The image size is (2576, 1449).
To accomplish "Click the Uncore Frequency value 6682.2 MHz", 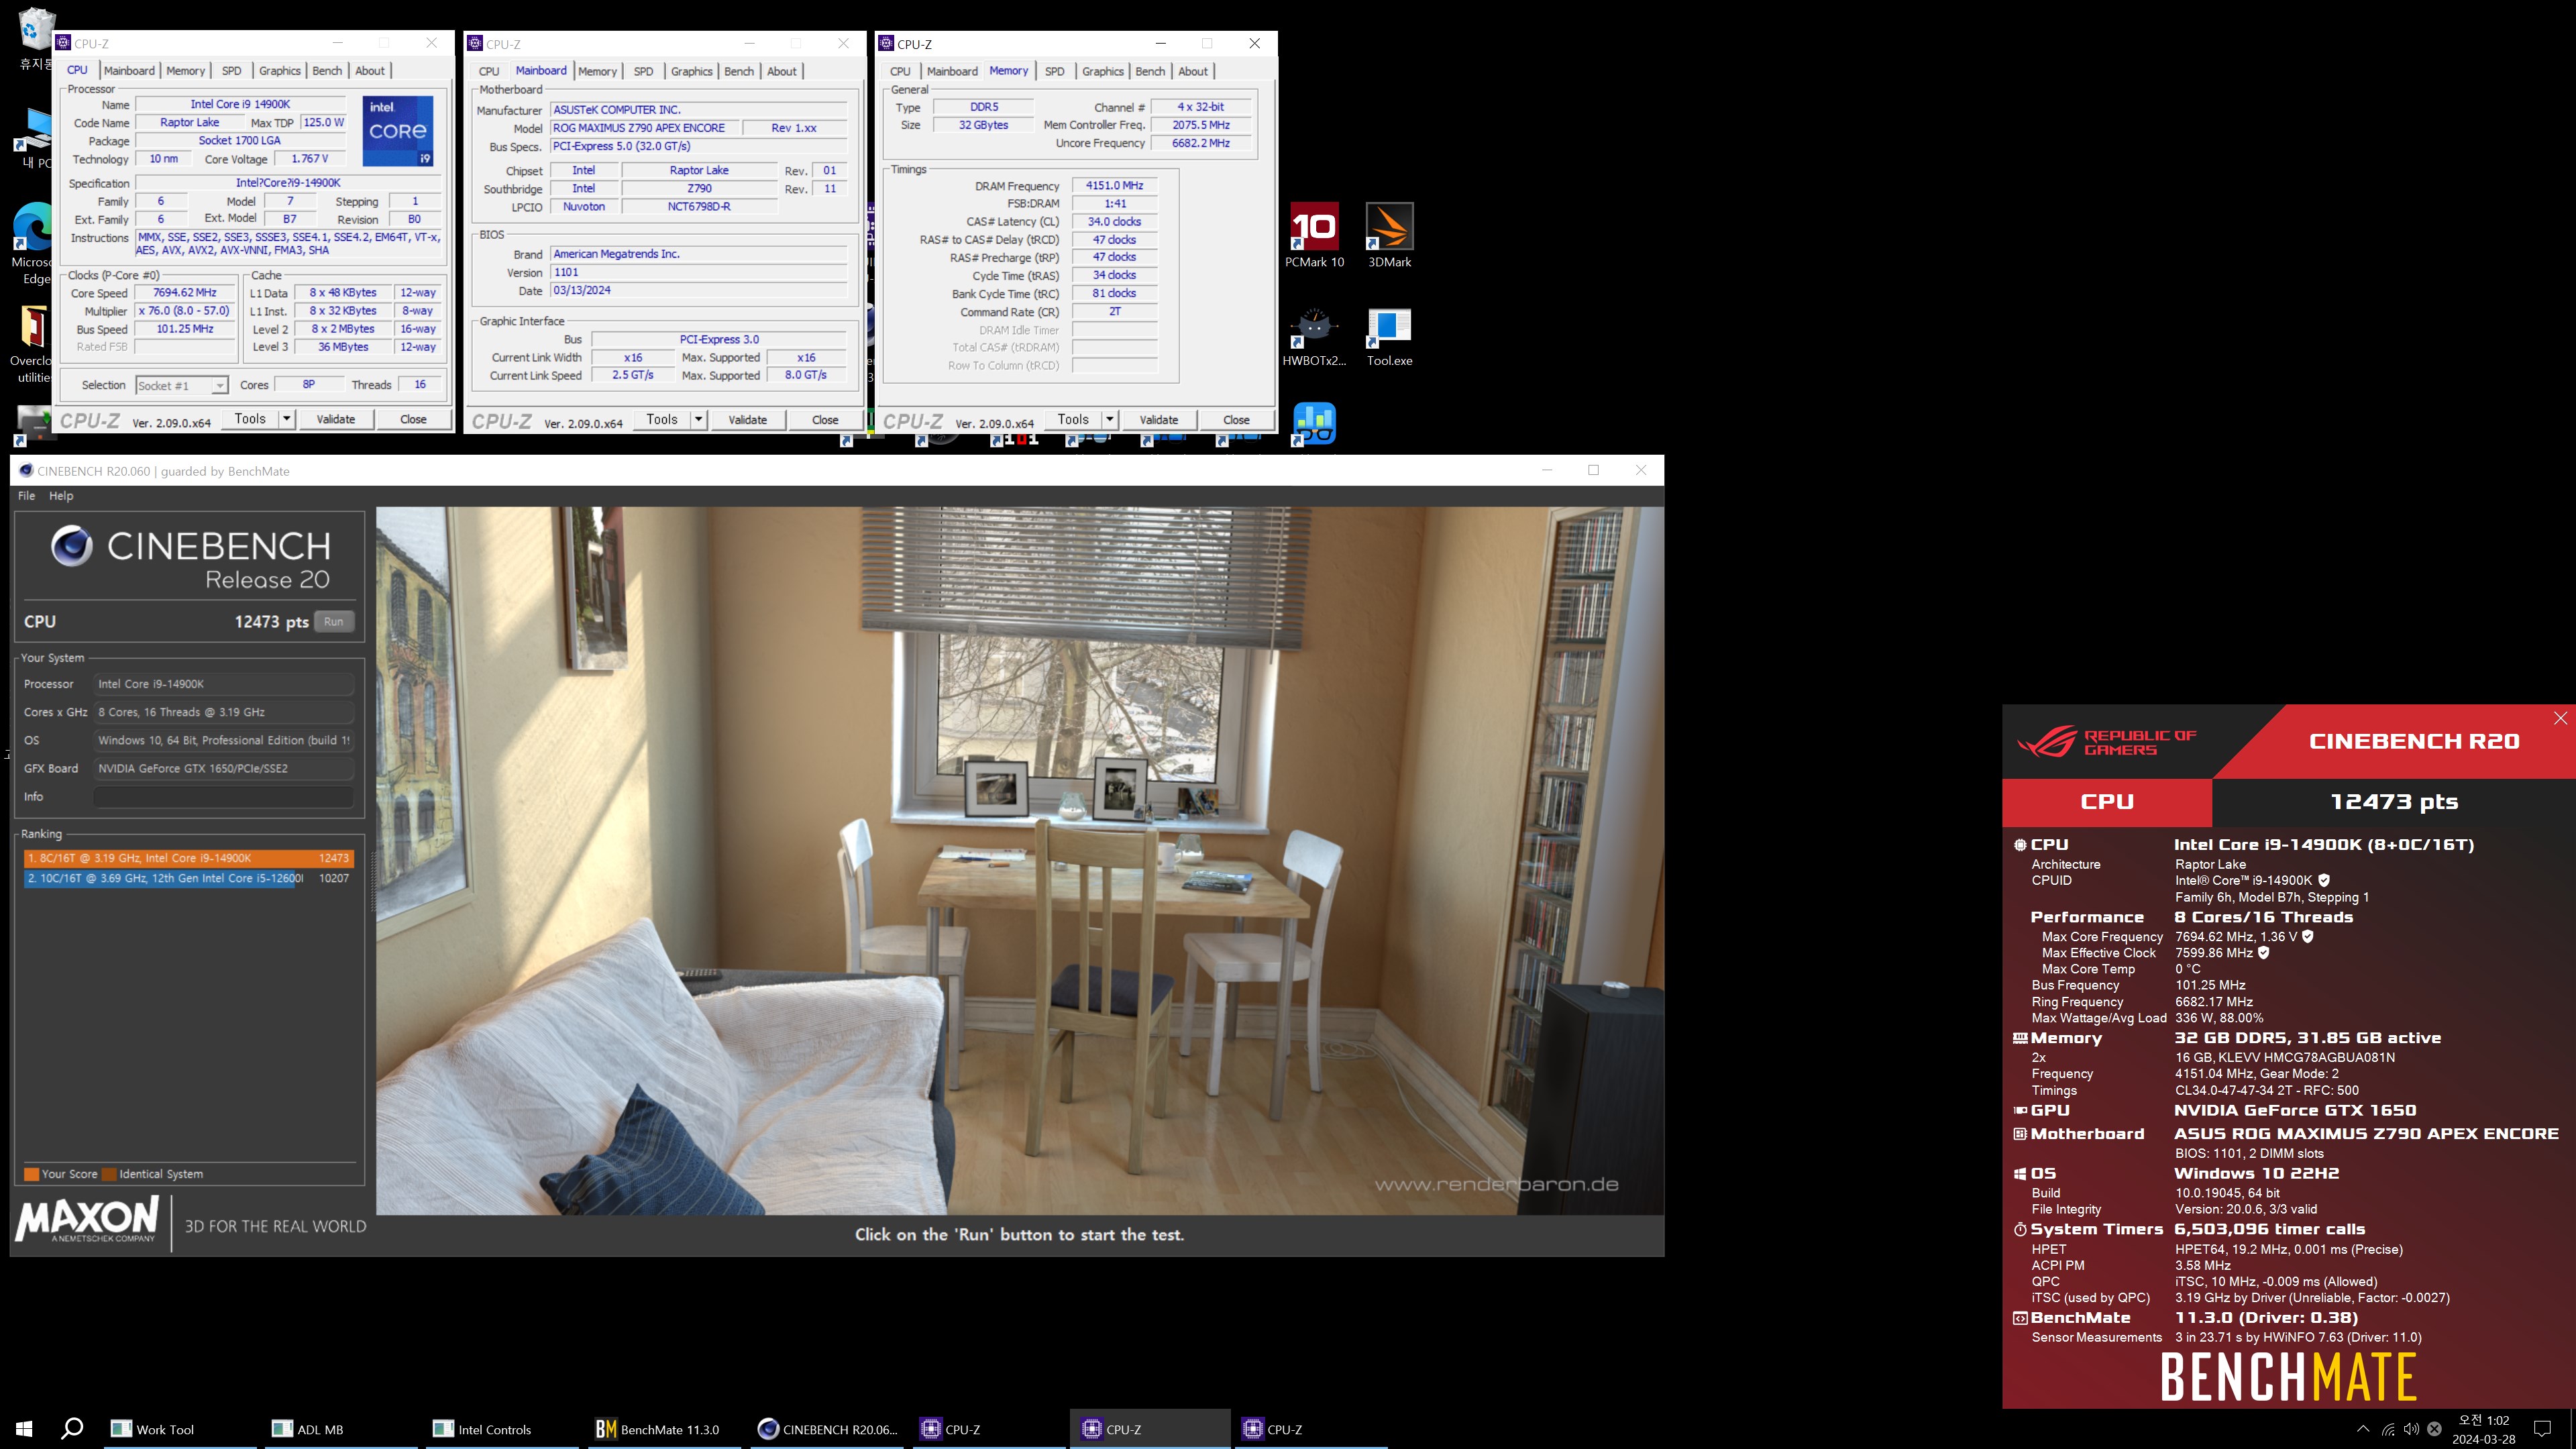I will point(1201,143).
